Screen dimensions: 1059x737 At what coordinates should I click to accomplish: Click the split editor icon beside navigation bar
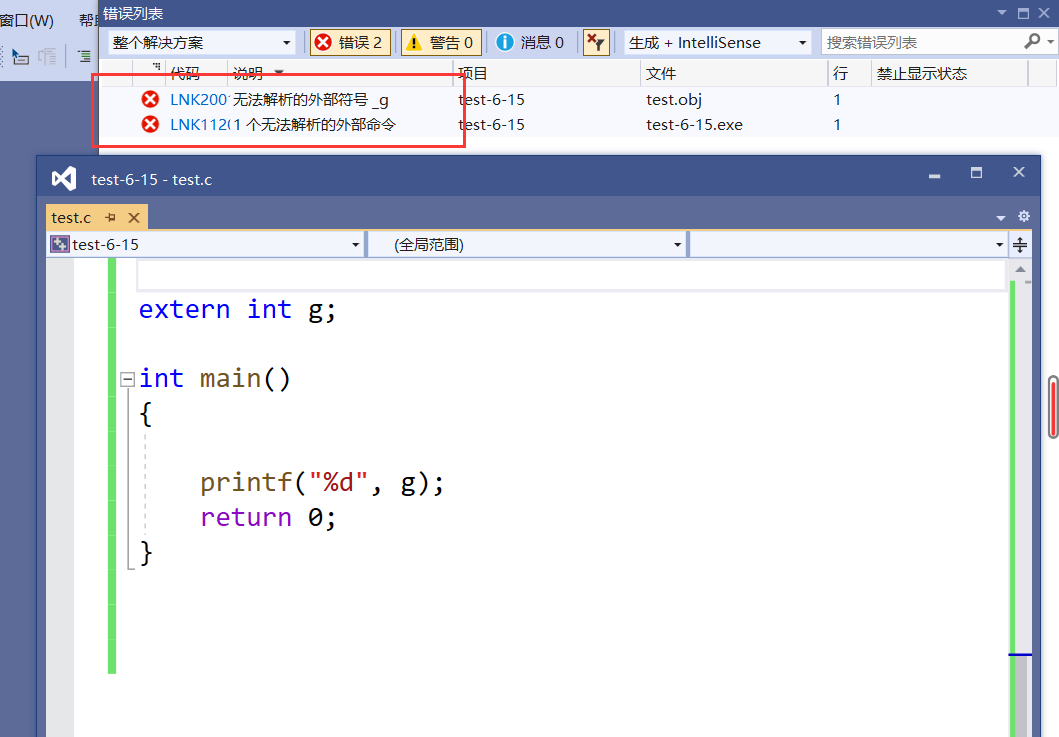click(1020, 245)
